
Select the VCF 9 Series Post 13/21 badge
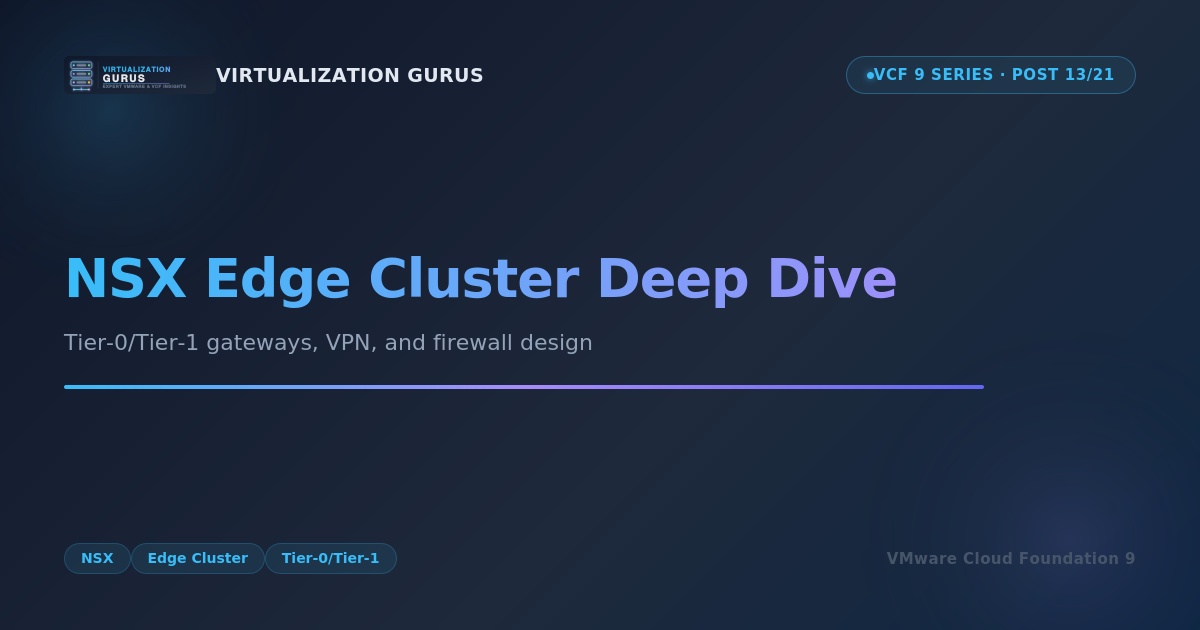(x=991, y=75)
